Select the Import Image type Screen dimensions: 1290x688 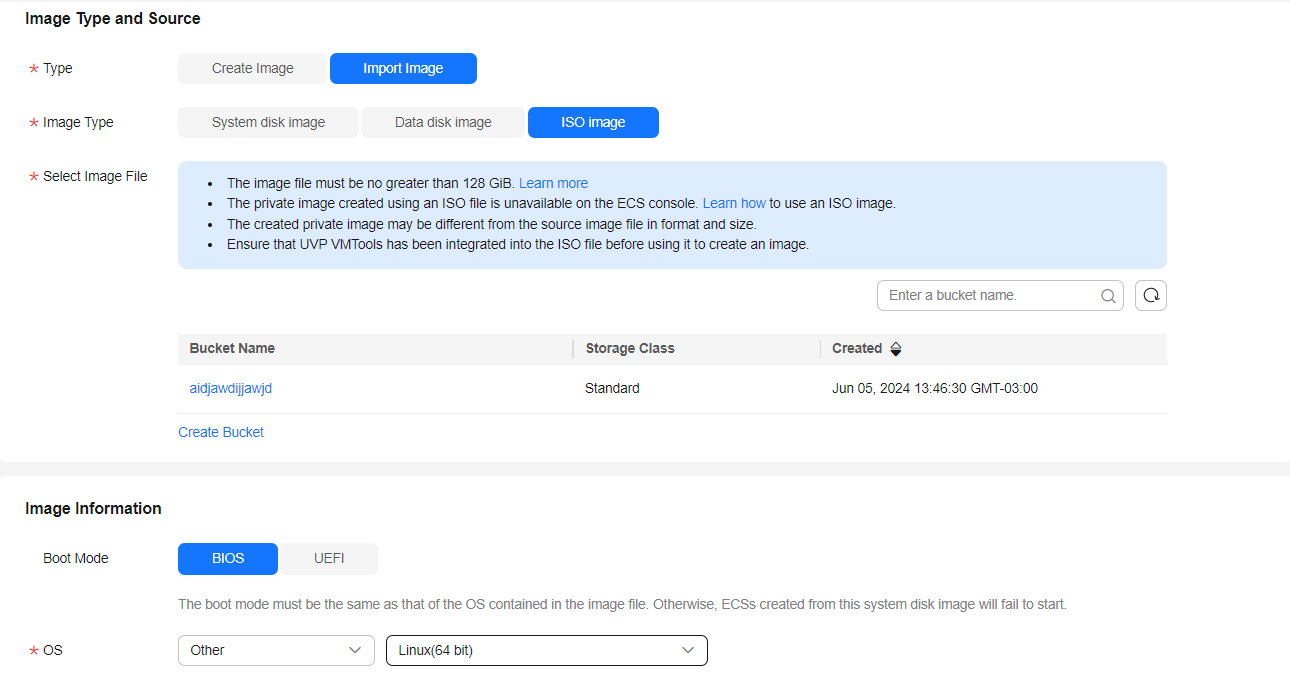(x=403, y=69)
